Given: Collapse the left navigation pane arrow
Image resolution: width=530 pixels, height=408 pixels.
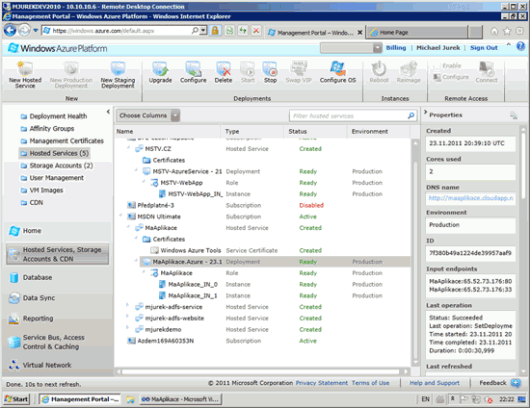Looking at the screenshot, I should pyautogui.click(x=108, y=112).
